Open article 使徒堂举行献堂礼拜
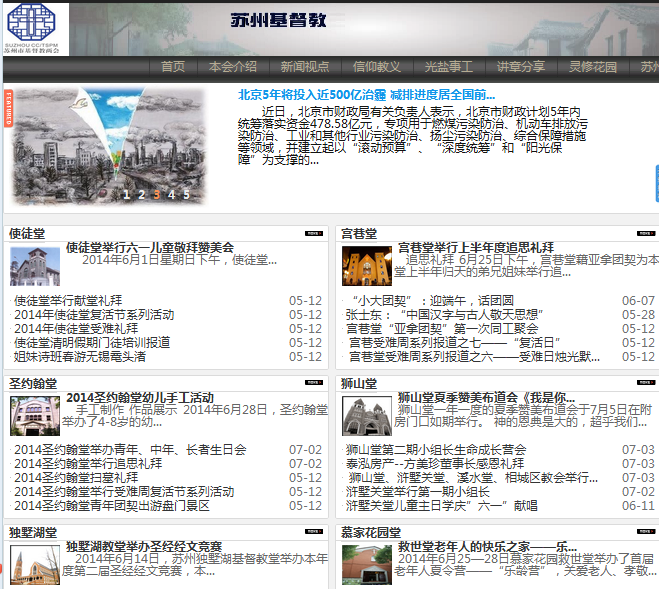Viewport: 659px width, 589px height. click(68, 300)
